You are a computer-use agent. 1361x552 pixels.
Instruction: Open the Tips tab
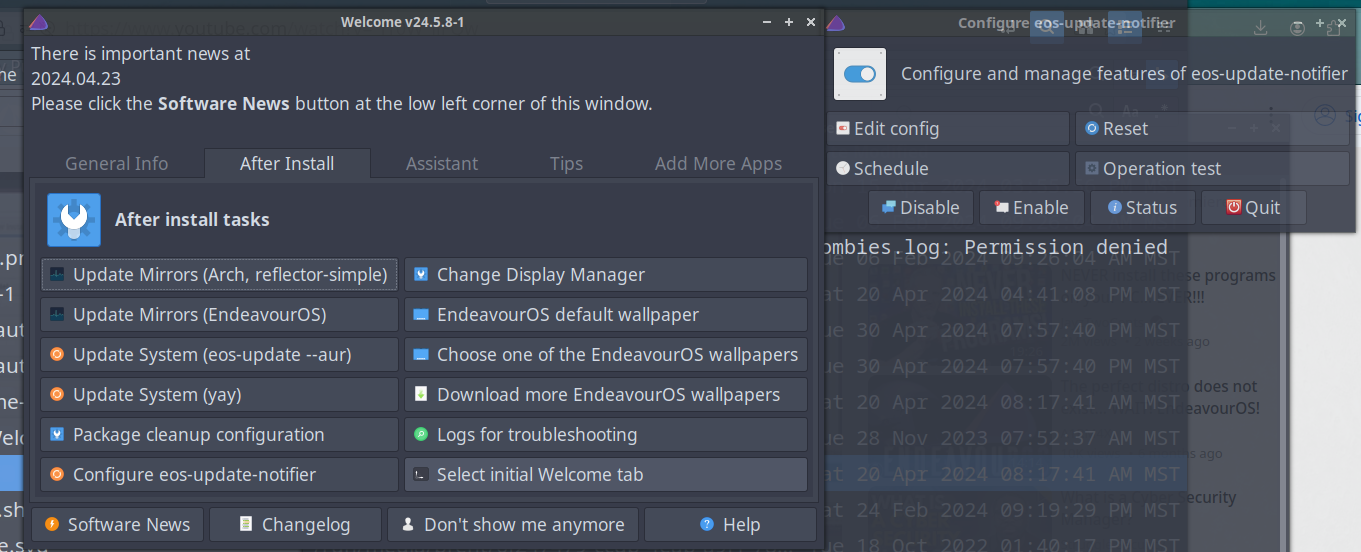pyautogui.click(x=566, y=163)
